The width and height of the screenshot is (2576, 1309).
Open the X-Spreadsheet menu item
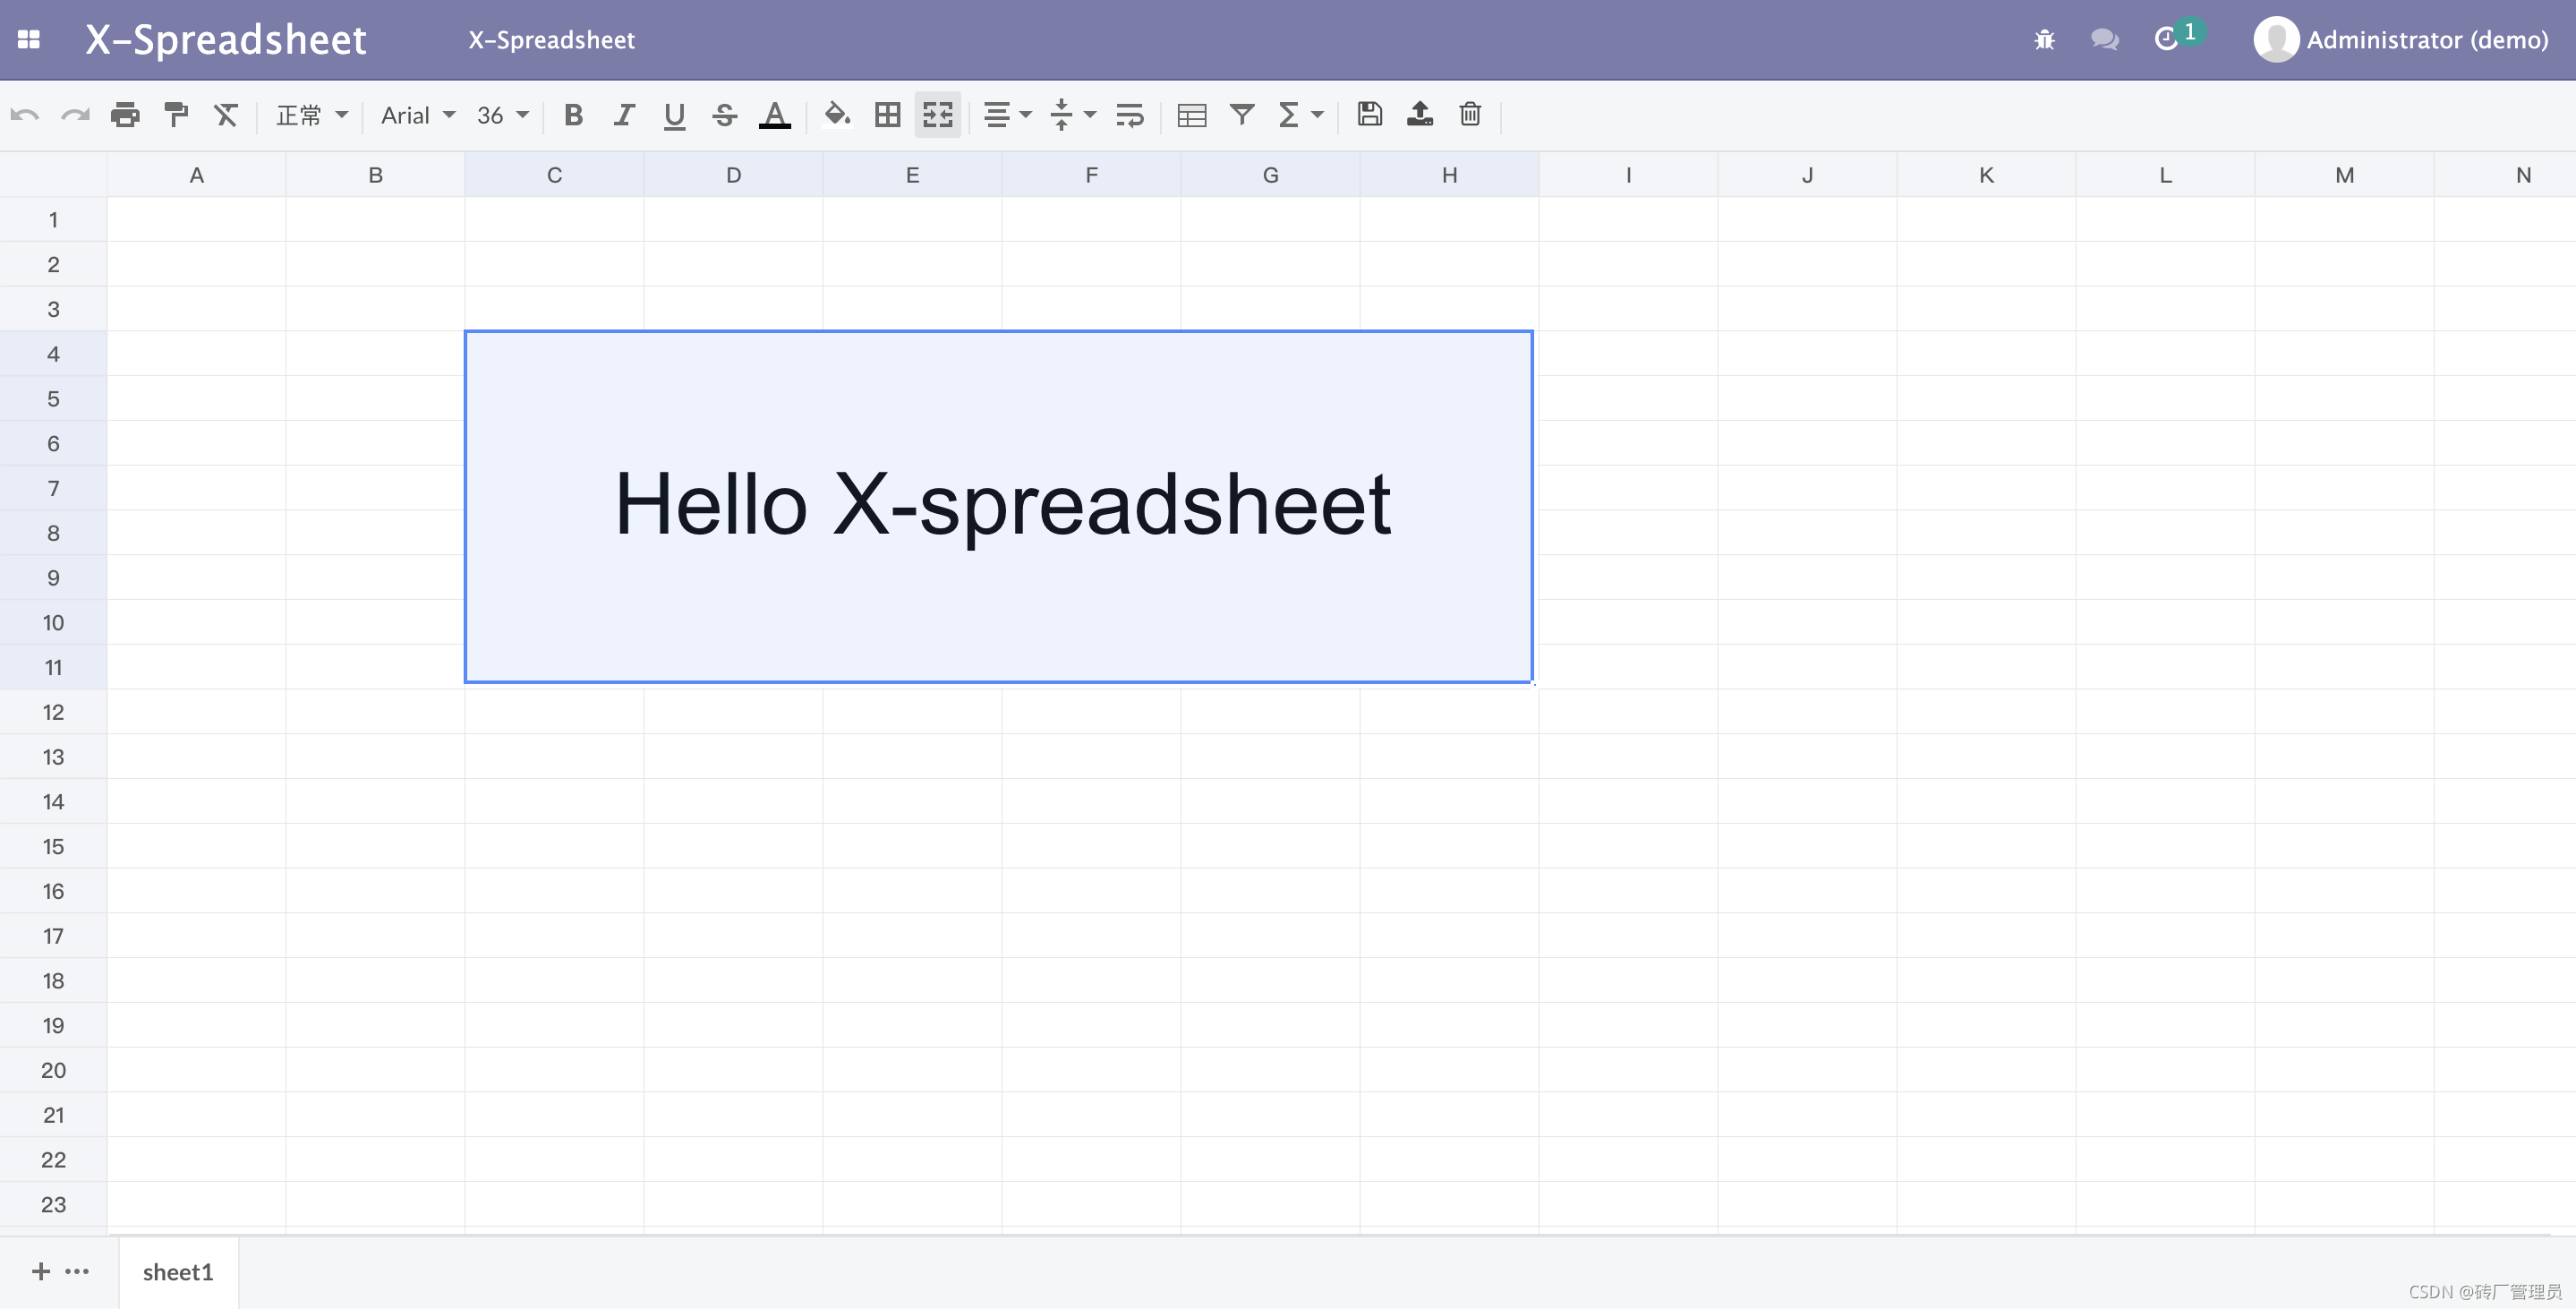click(551, 40)
